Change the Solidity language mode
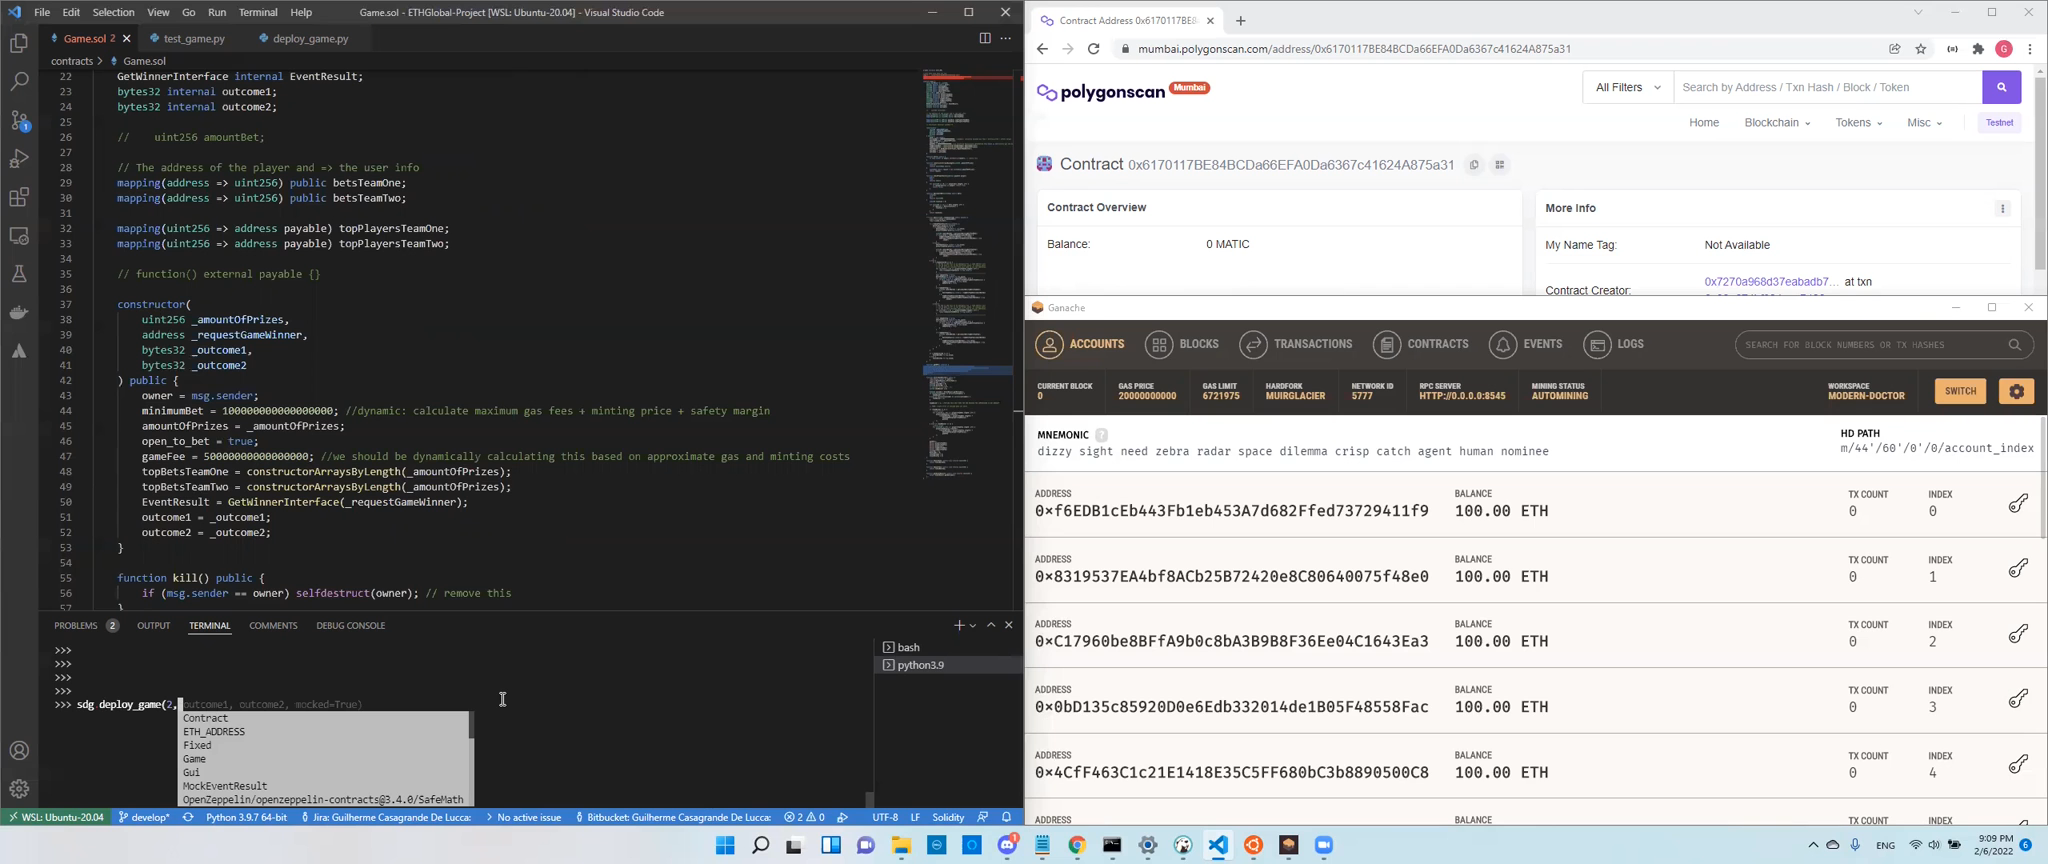Screen dimensions: 2048x864 948,817
